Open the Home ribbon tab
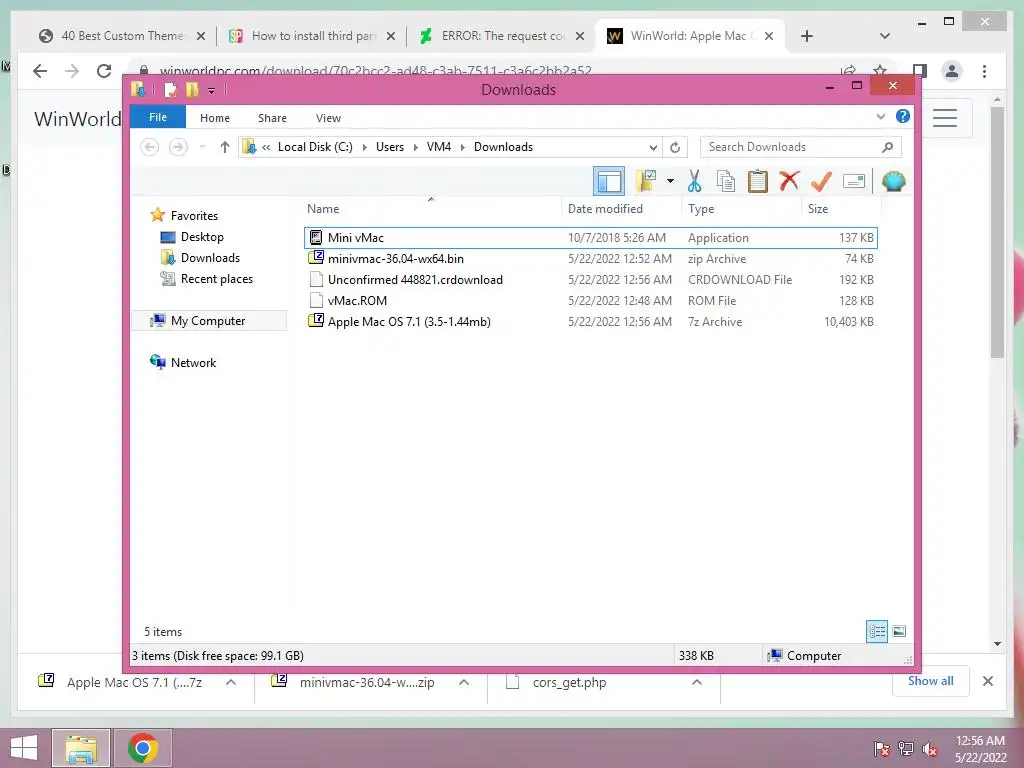This screenshot has height=768, width=1024. tap(215, 118)
